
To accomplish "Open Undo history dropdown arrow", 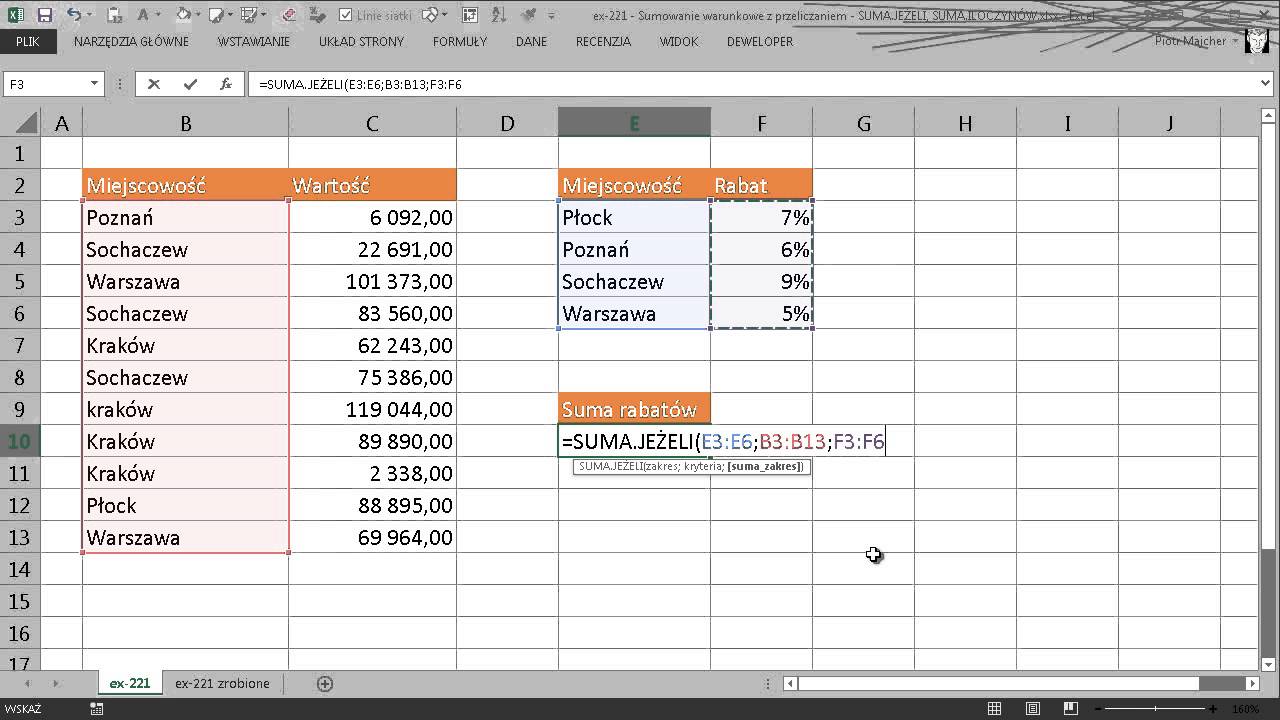I will (x=89, y=15).
